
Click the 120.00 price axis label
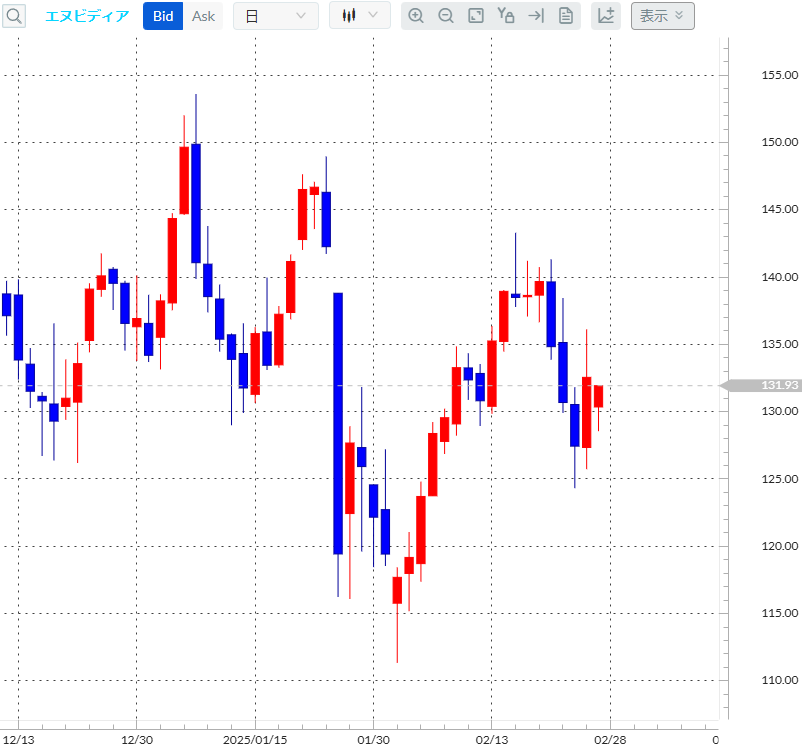pyautogui.click(x=779, y=546)
